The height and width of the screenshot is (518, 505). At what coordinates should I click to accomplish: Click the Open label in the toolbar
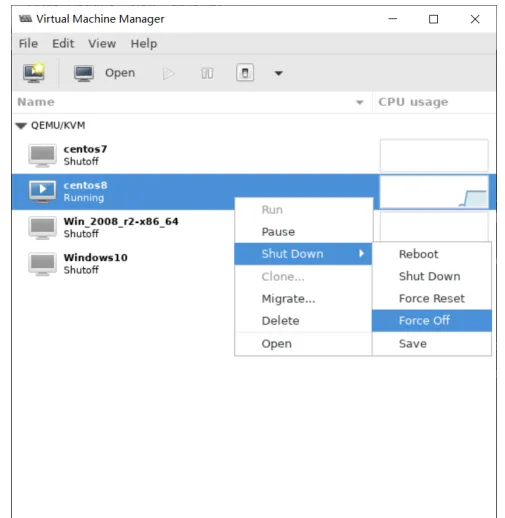pos(120,73)
